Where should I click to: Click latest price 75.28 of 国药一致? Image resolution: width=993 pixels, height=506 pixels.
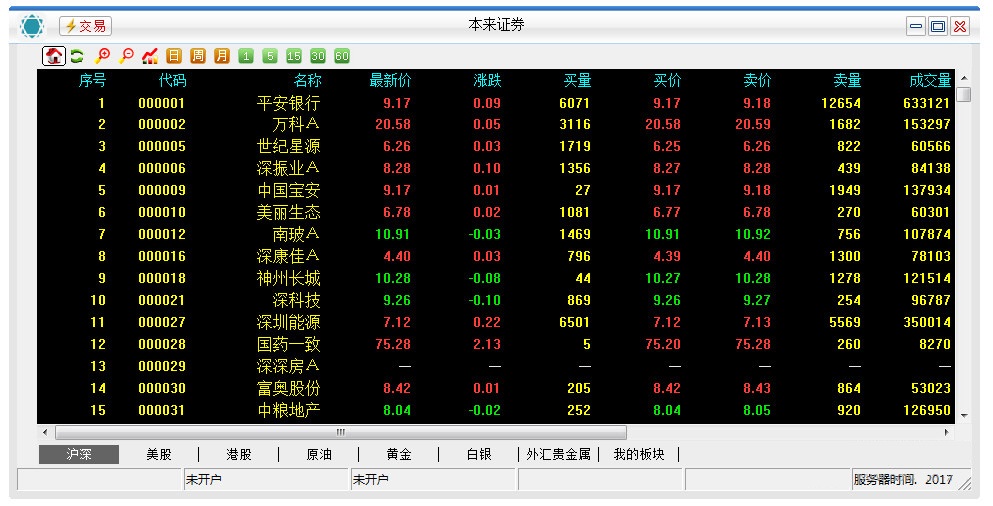(x=393, y=345)
